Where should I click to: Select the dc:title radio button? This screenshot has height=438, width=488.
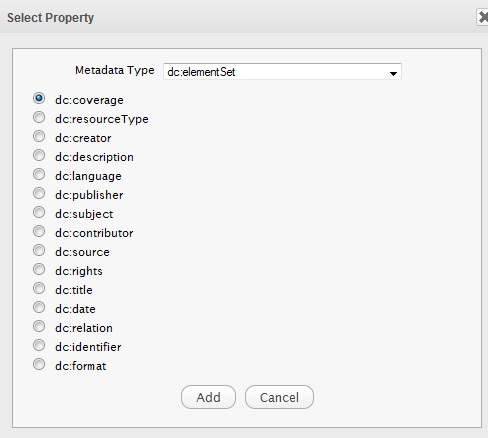pos(39,288)
